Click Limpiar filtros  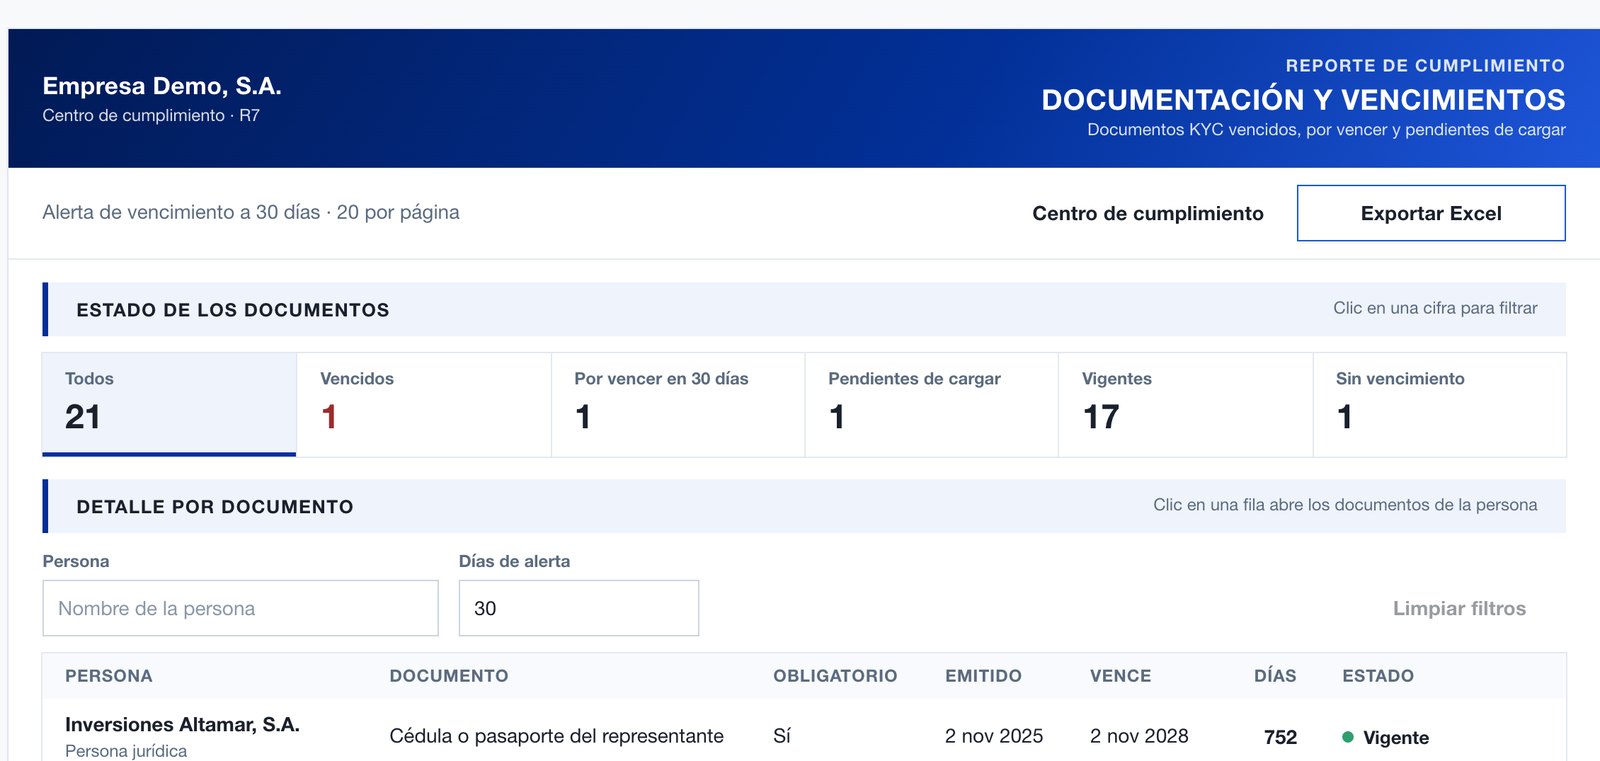pos(1459,608)
